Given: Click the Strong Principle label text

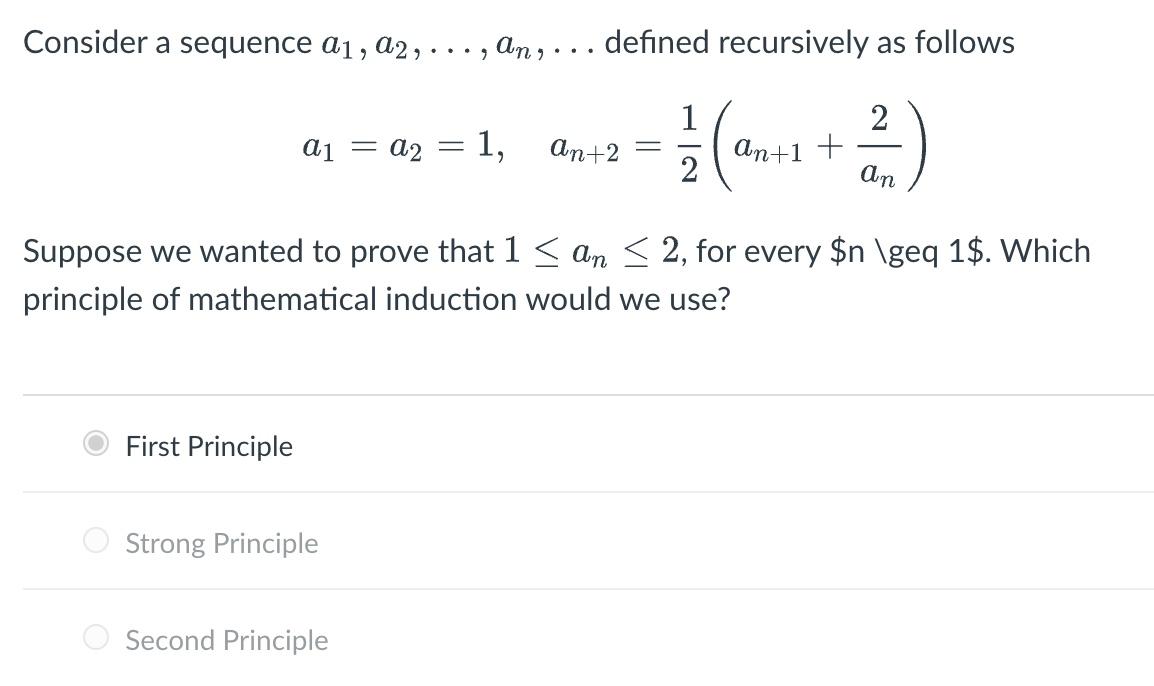Looking at the screenshot, I should 220,543.
